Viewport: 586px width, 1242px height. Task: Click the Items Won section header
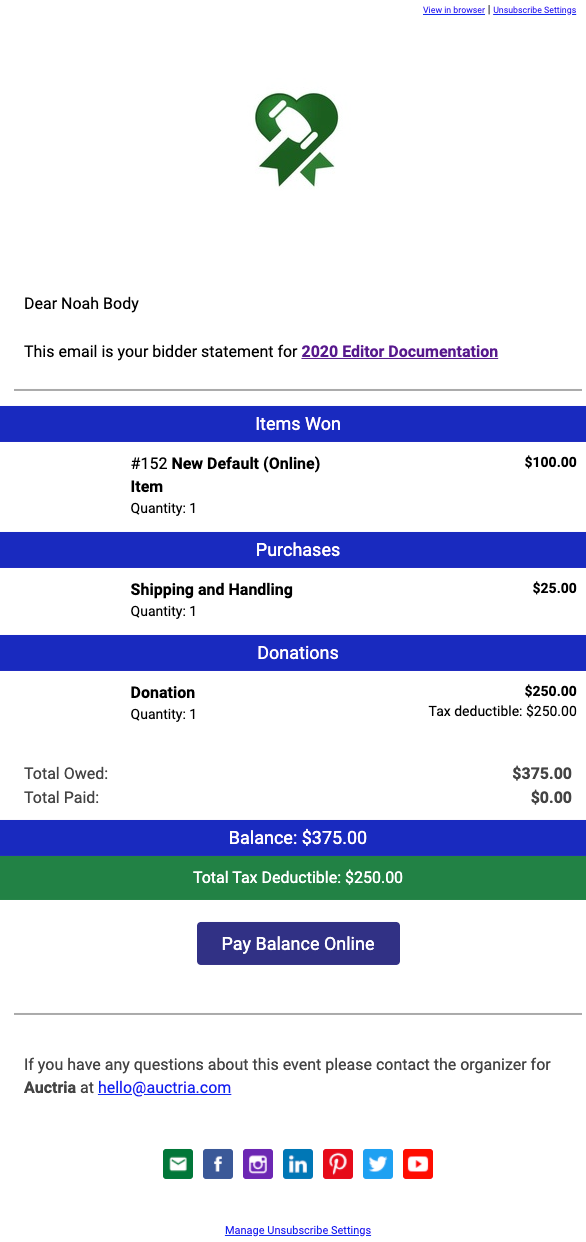click(x=293, y=424)
